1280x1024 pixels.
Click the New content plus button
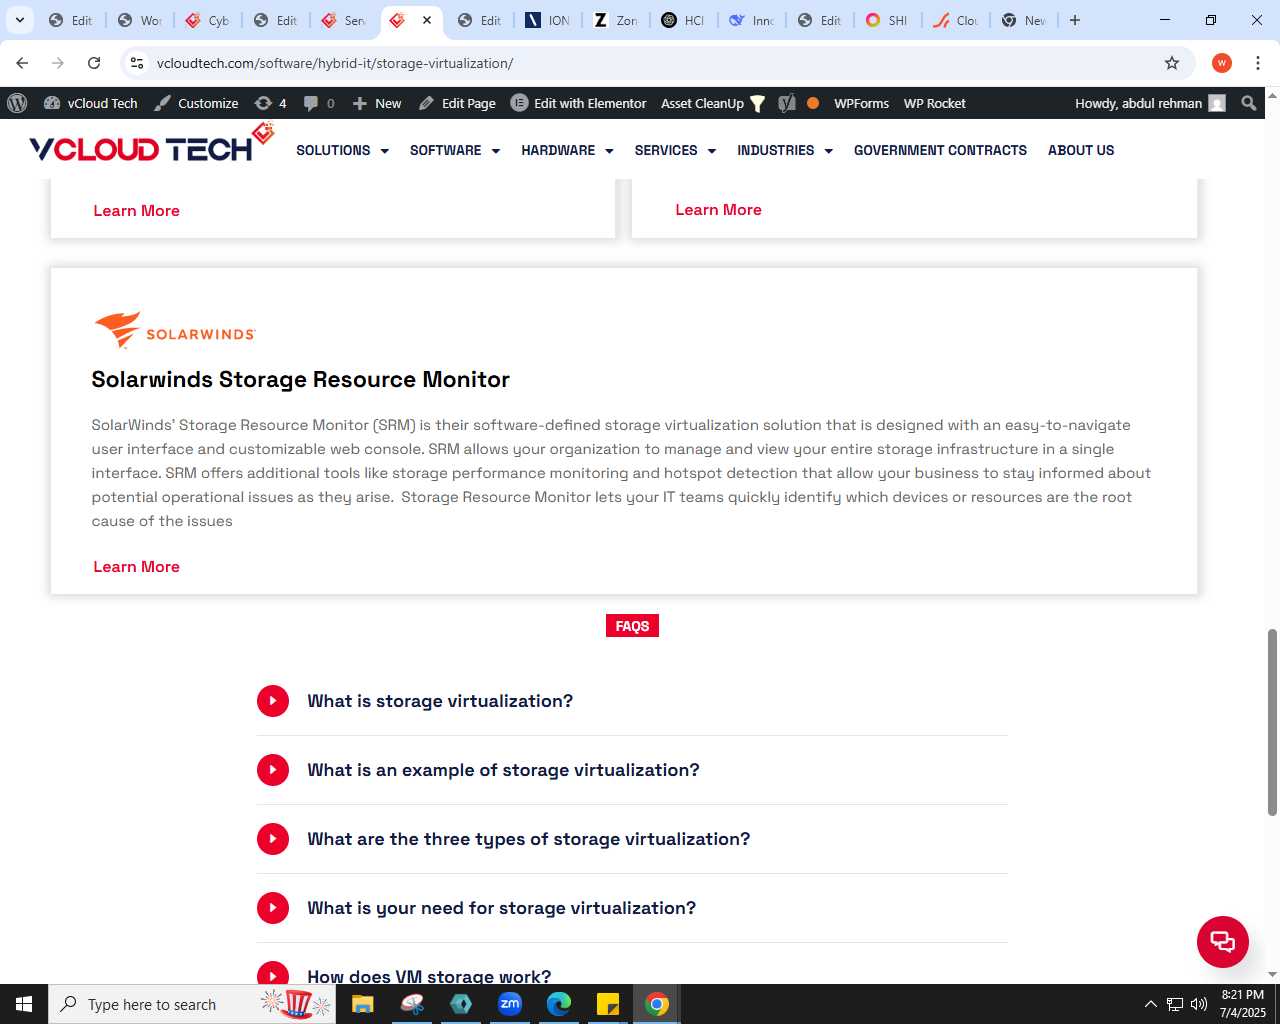[x=377, y=103]
